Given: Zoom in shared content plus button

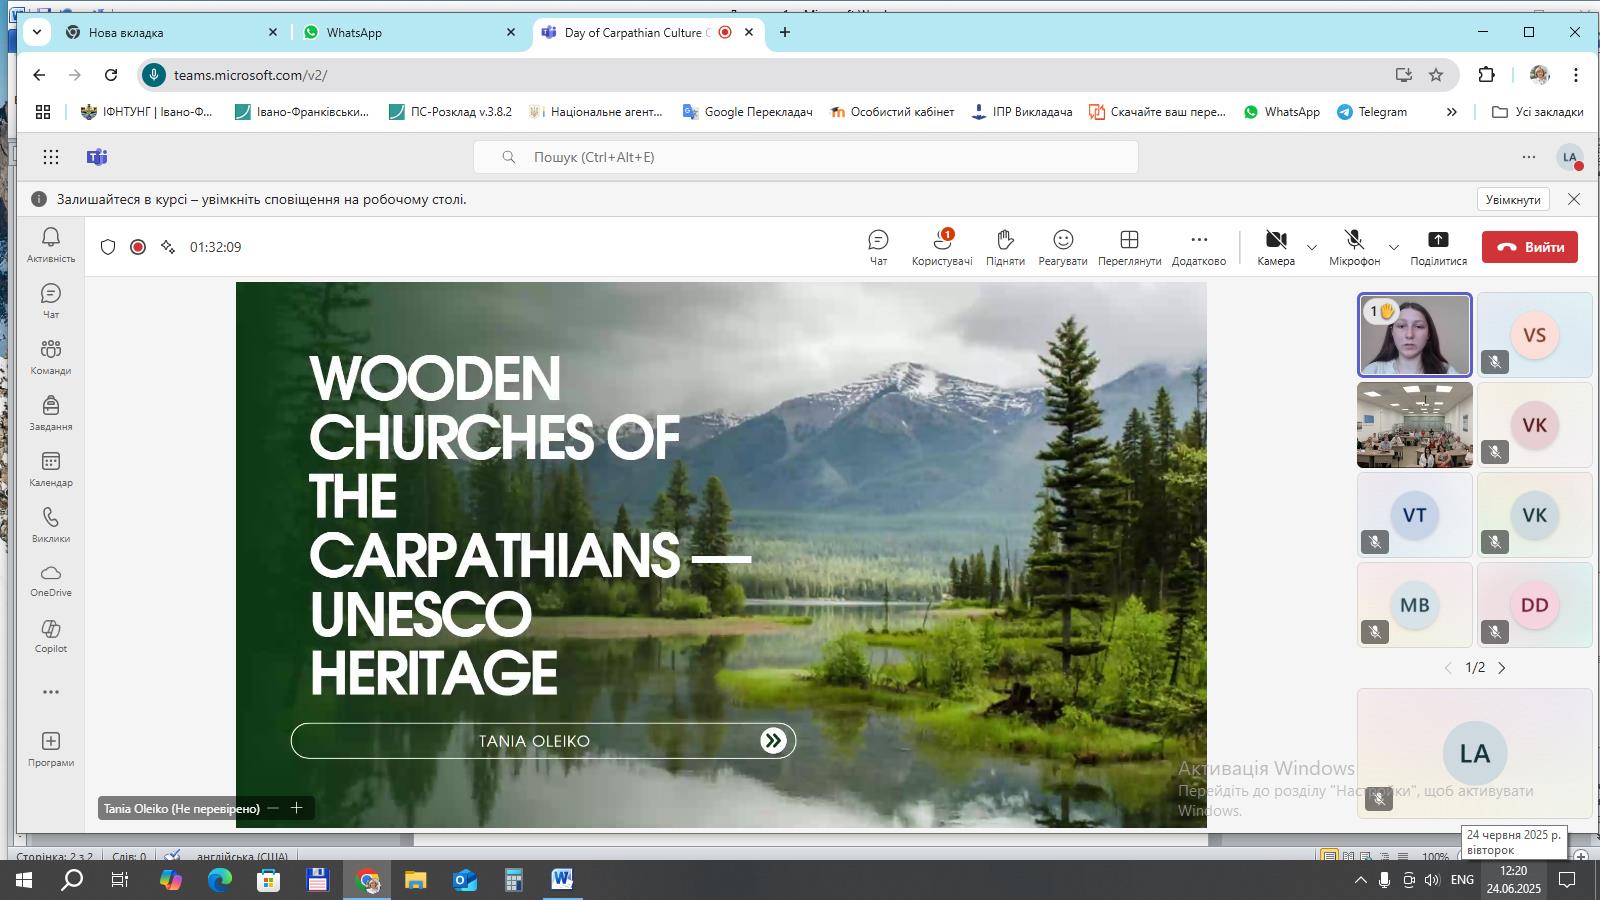Looking at the screenshot, I should point(297,808).
